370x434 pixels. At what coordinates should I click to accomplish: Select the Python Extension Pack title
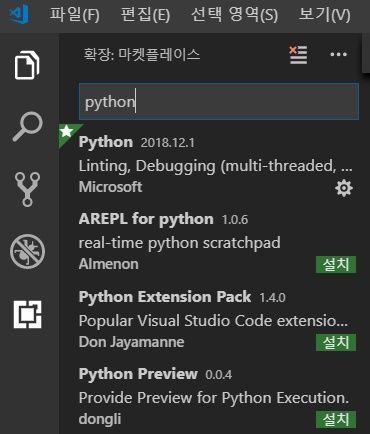165,297
